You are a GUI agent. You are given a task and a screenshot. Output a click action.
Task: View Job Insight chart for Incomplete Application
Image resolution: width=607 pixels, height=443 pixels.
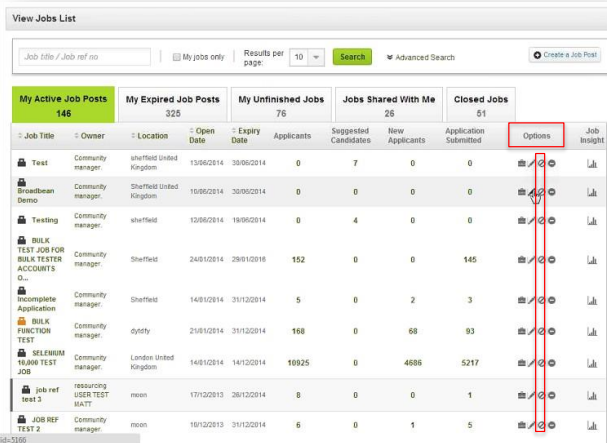tap(592, 300)
